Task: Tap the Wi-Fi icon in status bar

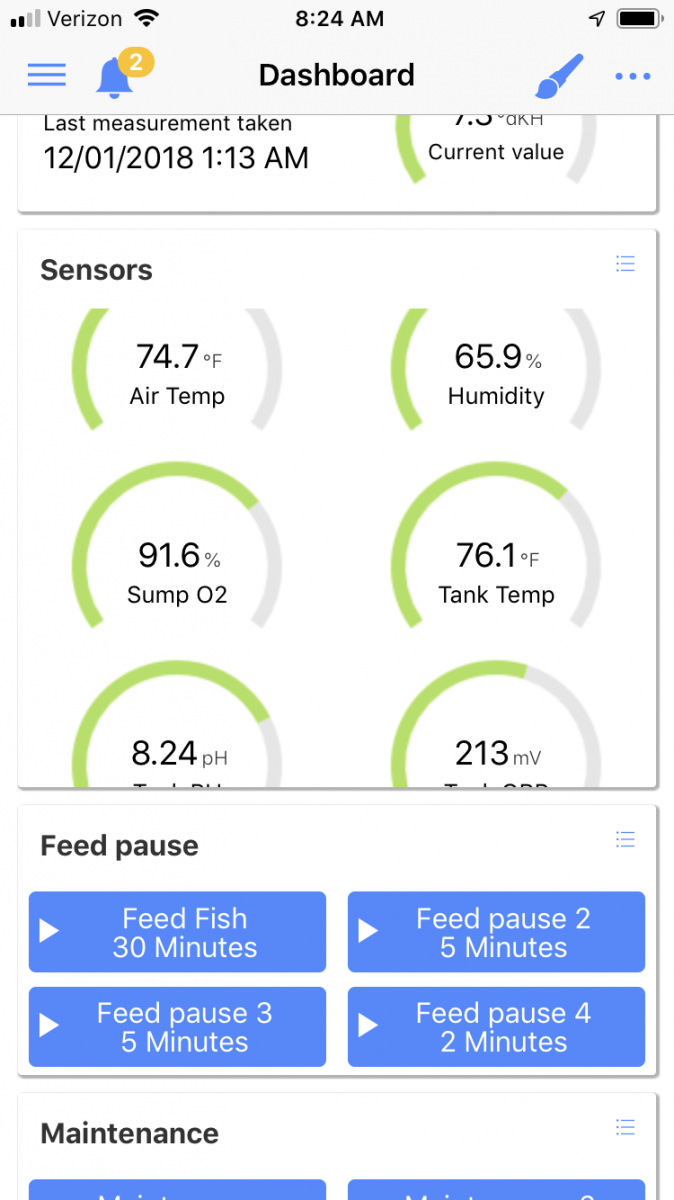Action: 148,19
